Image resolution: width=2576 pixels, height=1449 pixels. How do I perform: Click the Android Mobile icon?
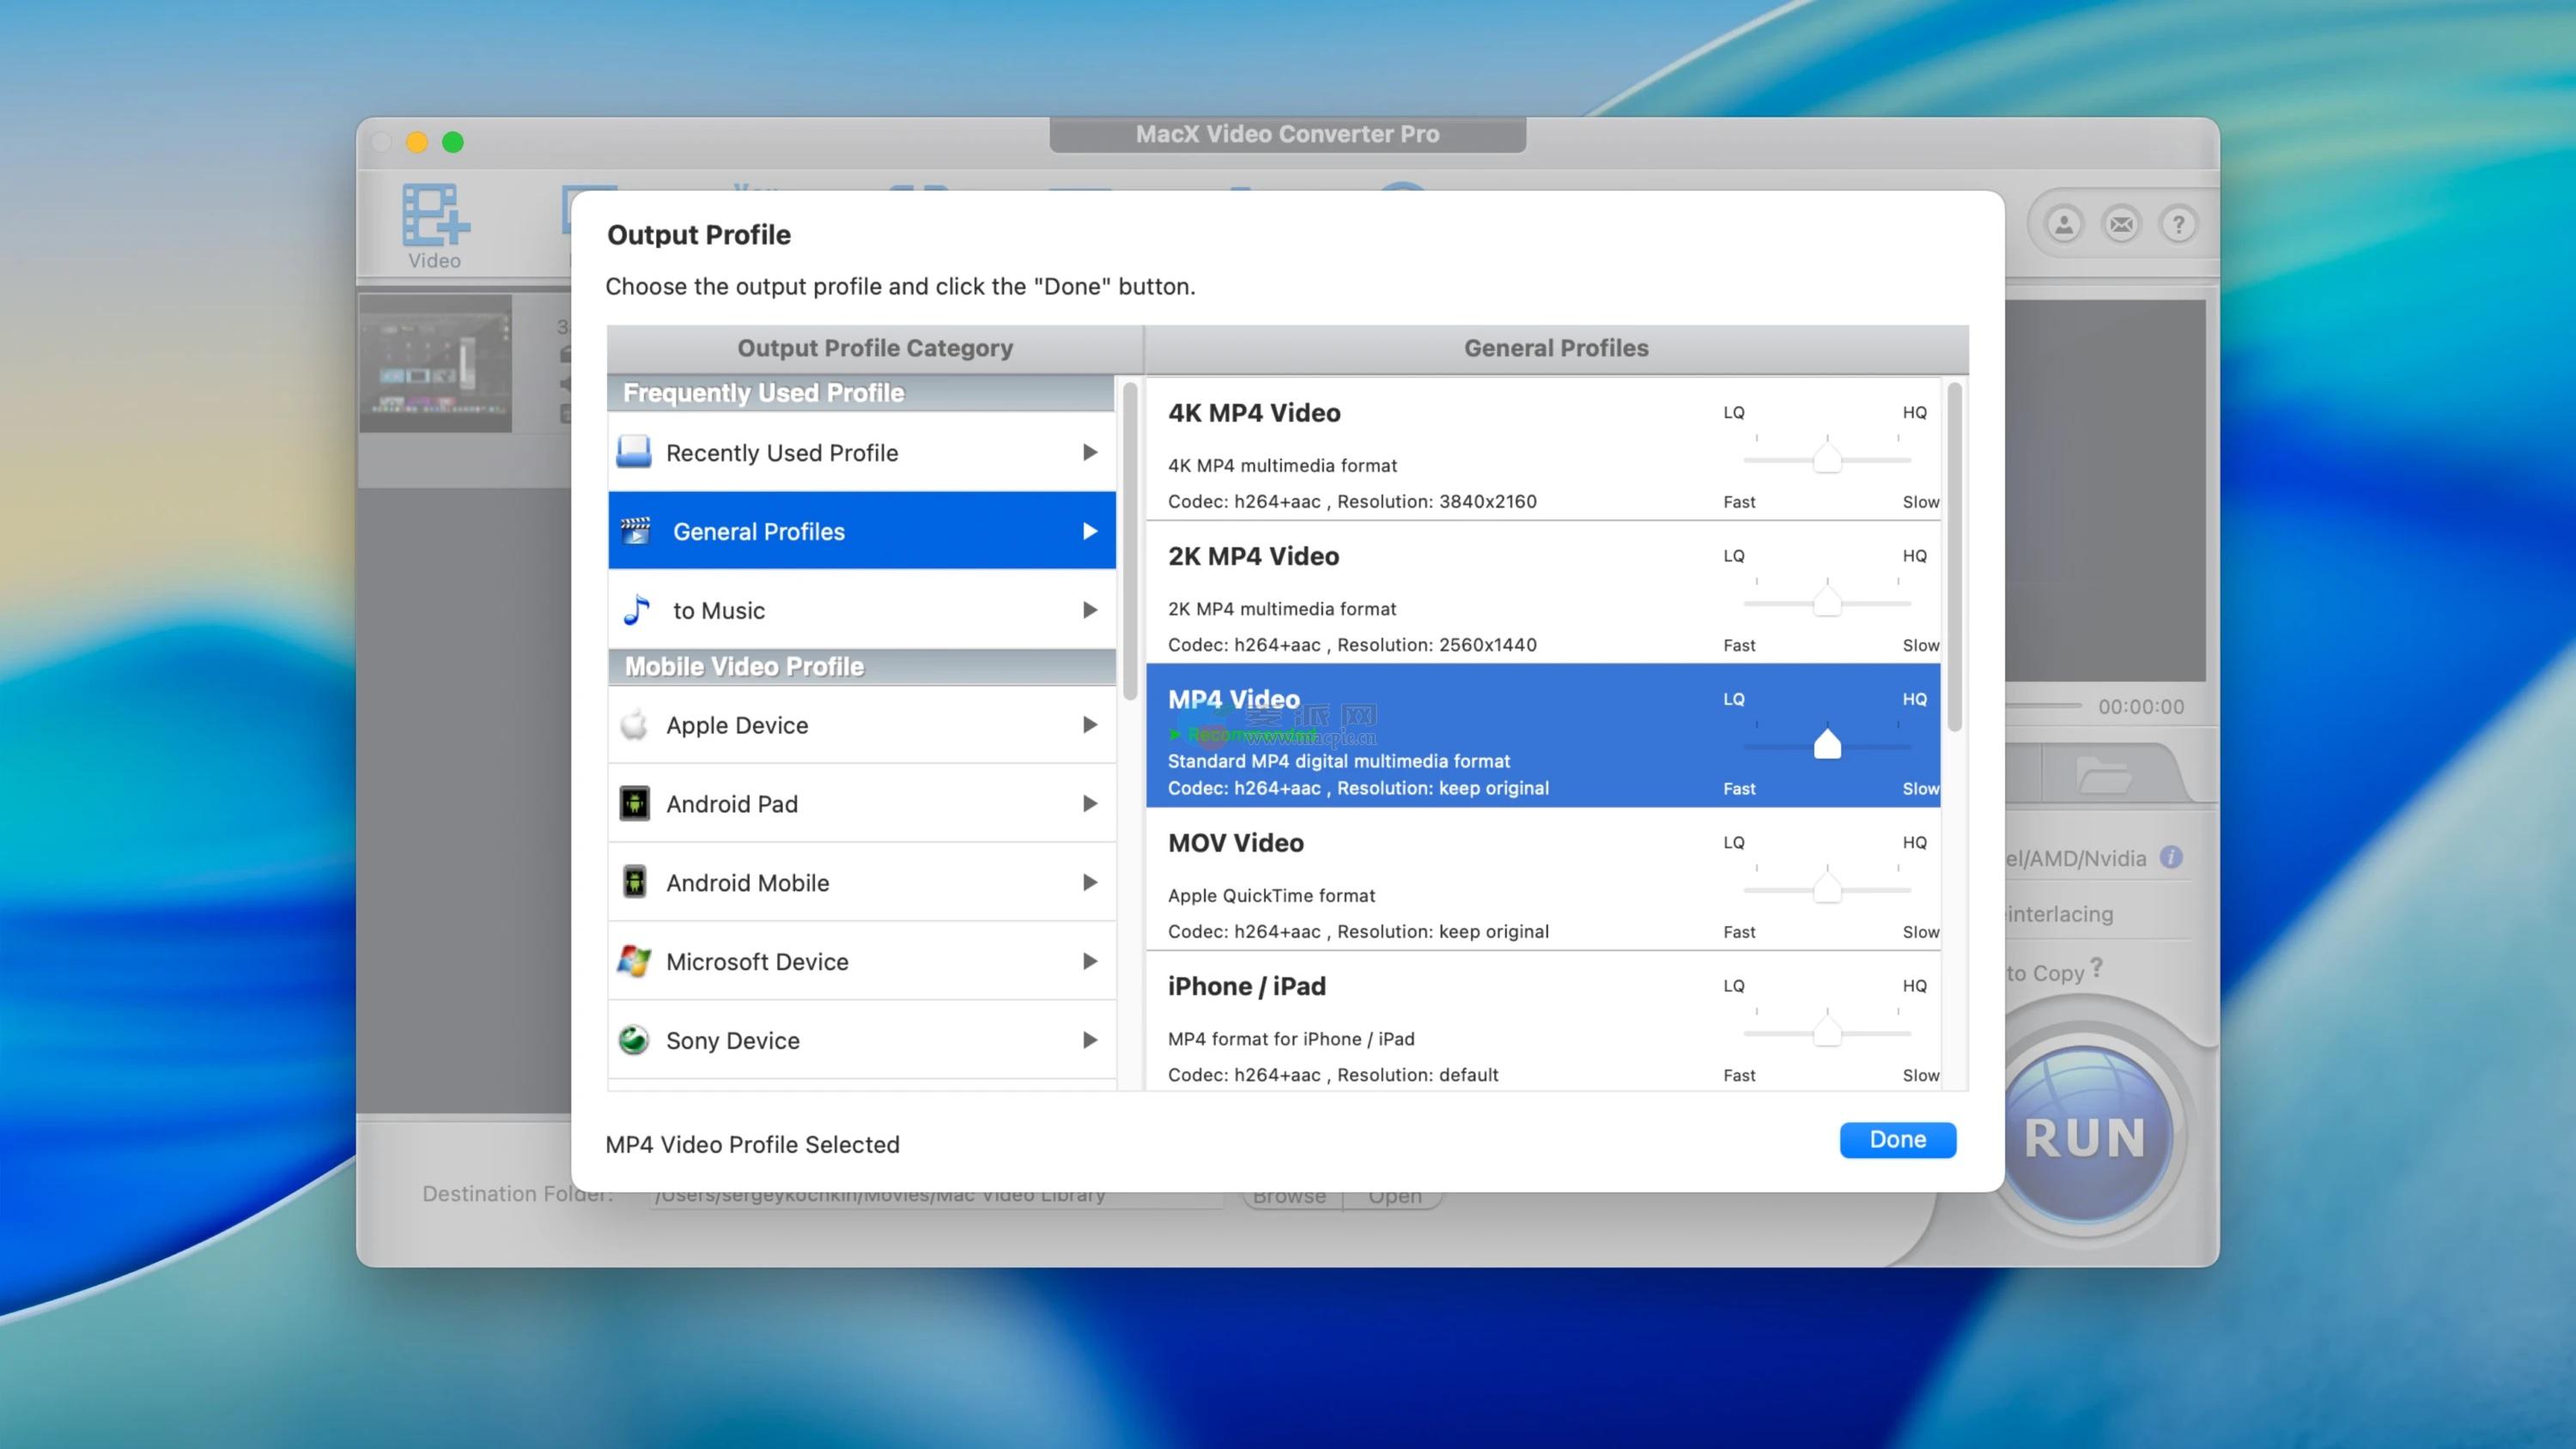[634, 882]
